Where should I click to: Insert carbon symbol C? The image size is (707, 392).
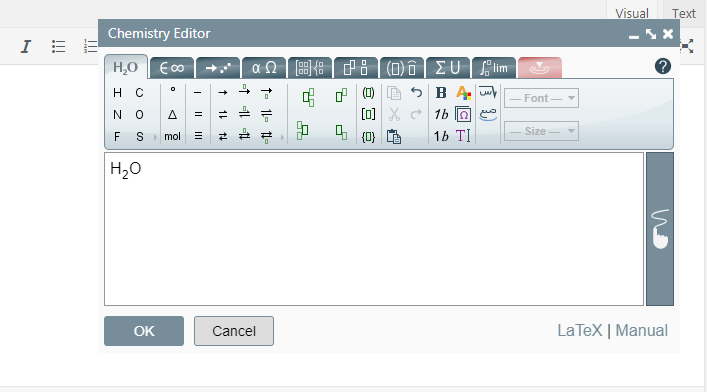tap(139, 92)
